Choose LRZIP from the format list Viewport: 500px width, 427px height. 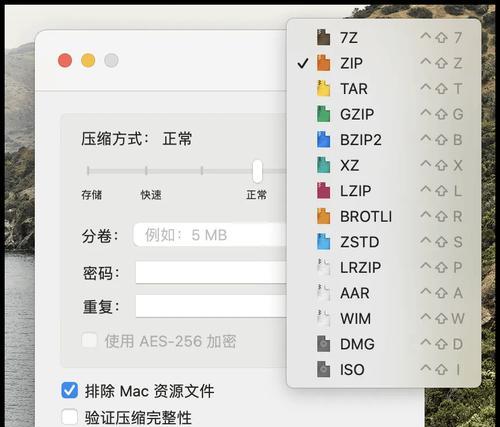384,267
